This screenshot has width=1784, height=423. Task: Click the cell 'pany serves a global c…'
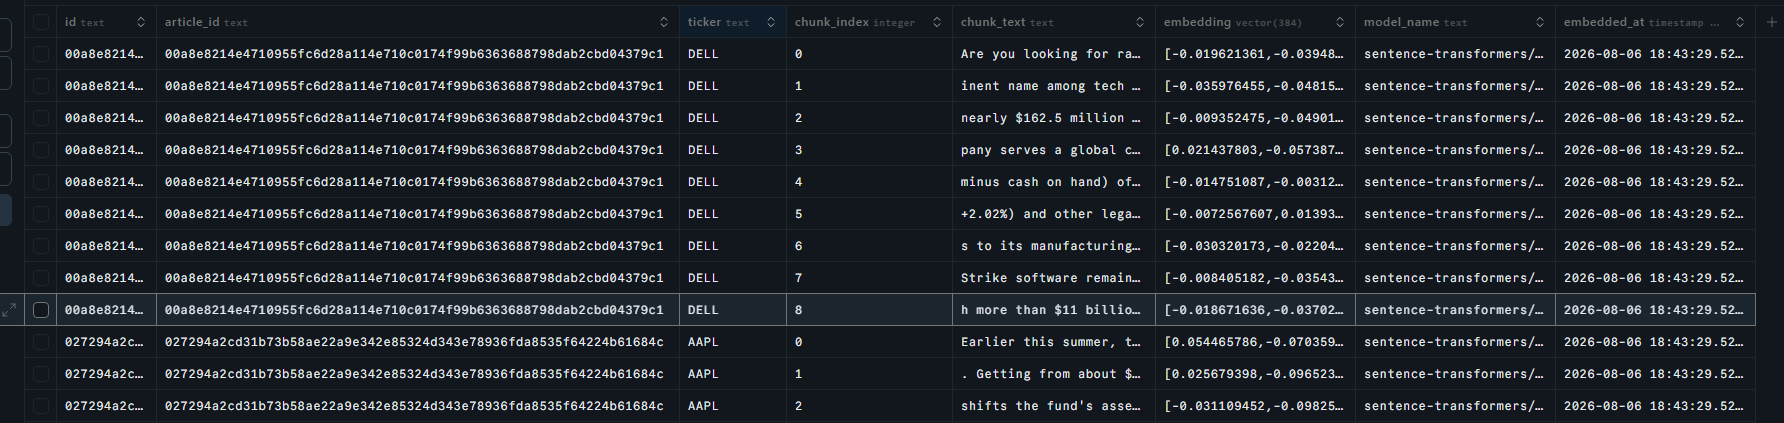click(x=1054, y=150)
